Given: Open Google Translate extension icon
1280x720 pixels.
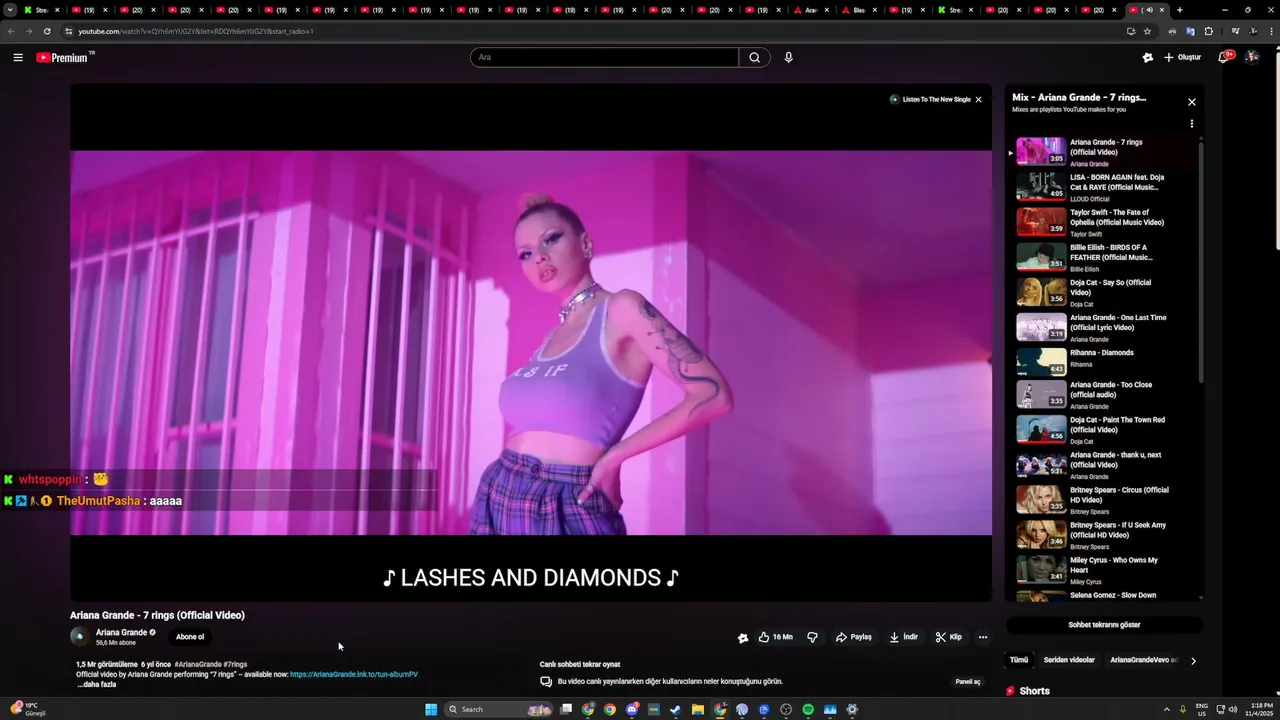Looking at the screenshot, I should 1190,31.
